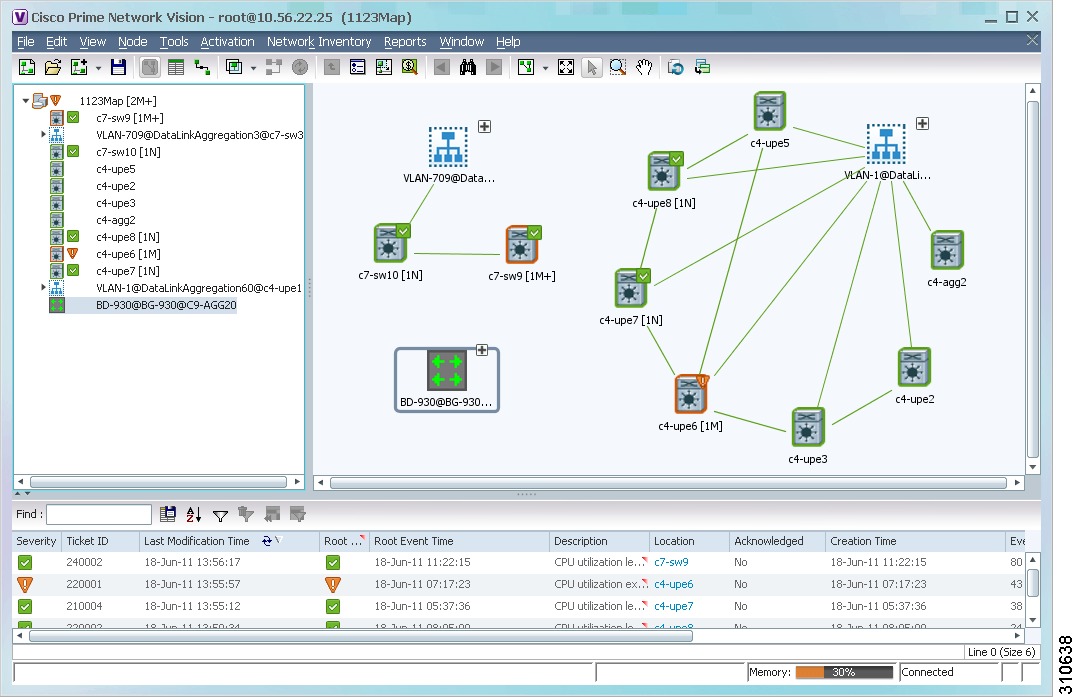The height and width of the screenshot is (697, 1074).
Task: Open the c7-sw9 location link
Action: 671,562
